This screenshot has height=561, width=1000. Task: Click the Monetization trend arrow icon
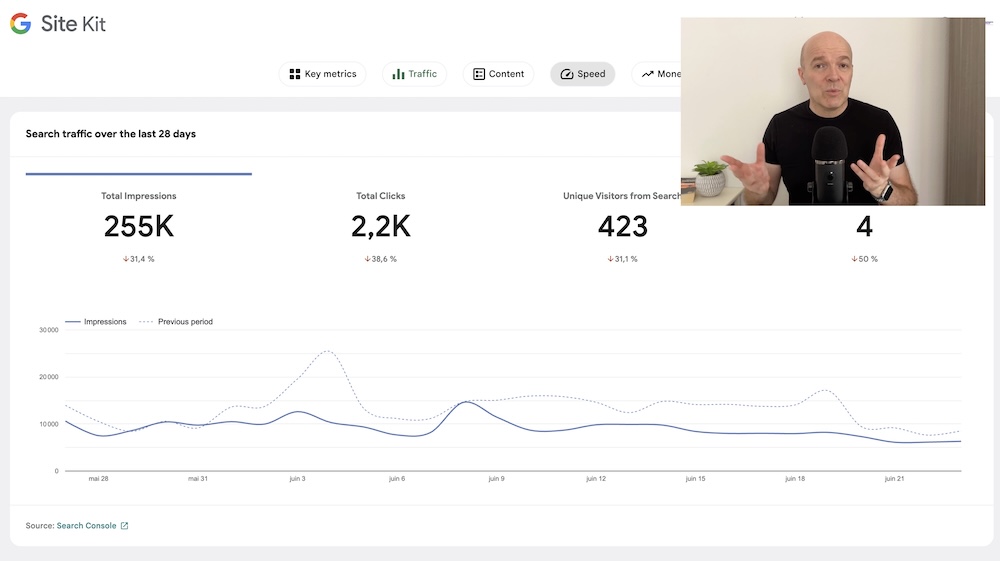[x=648, y=74]
